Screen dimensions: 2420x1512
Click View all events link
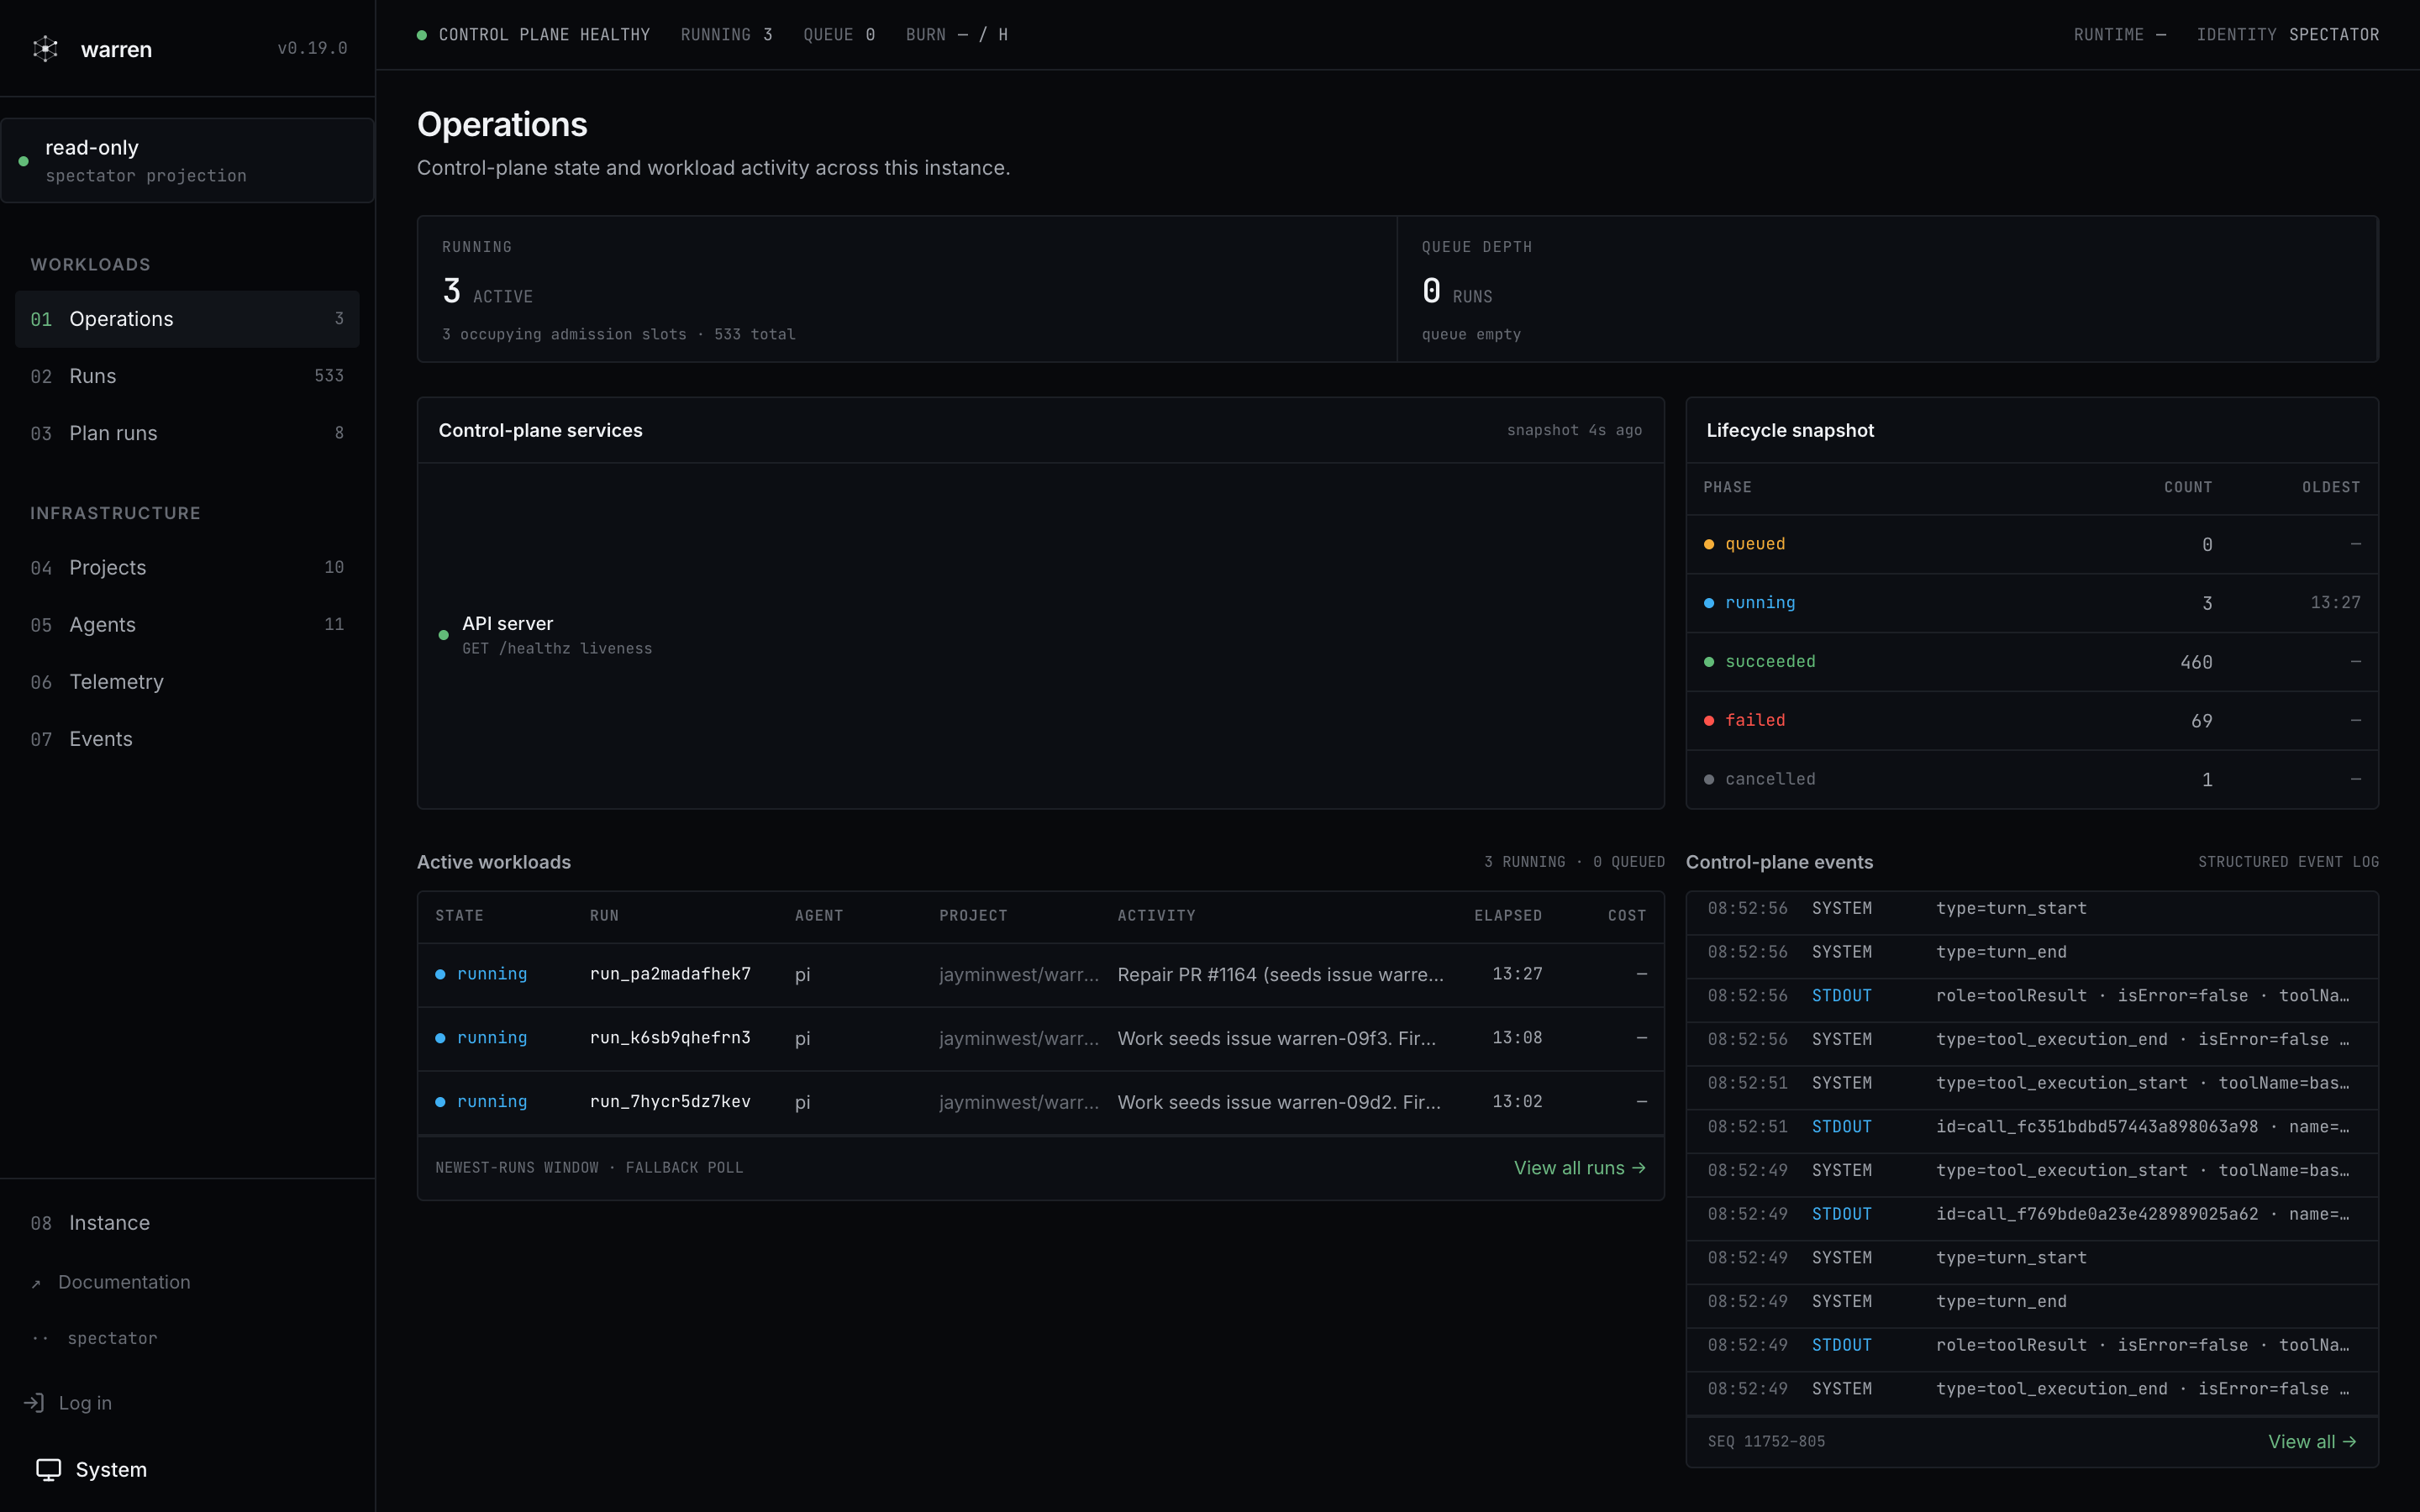pyautogui.click(x=2312, y=1441)
